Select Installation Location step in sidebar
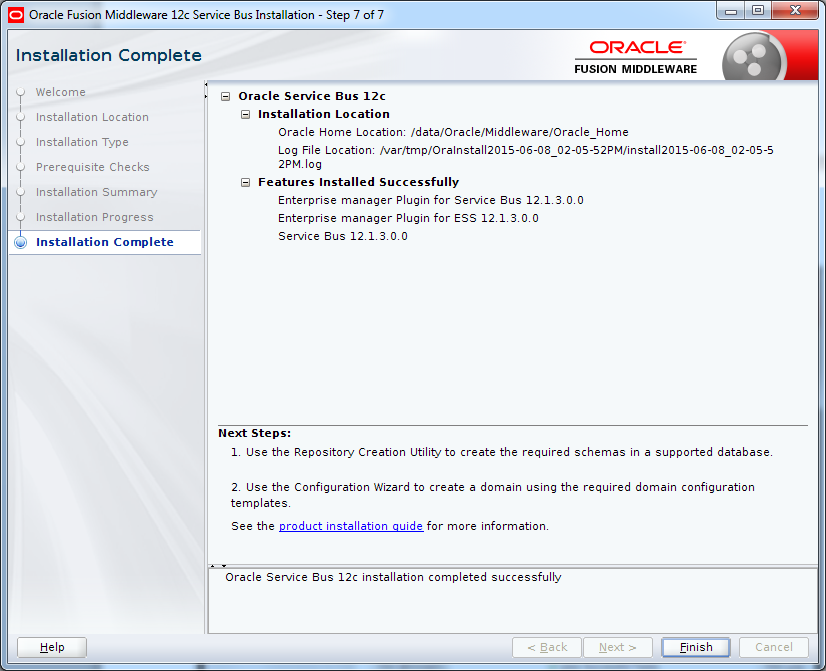This screenshot has height=671, width=826. coord(92,117)
